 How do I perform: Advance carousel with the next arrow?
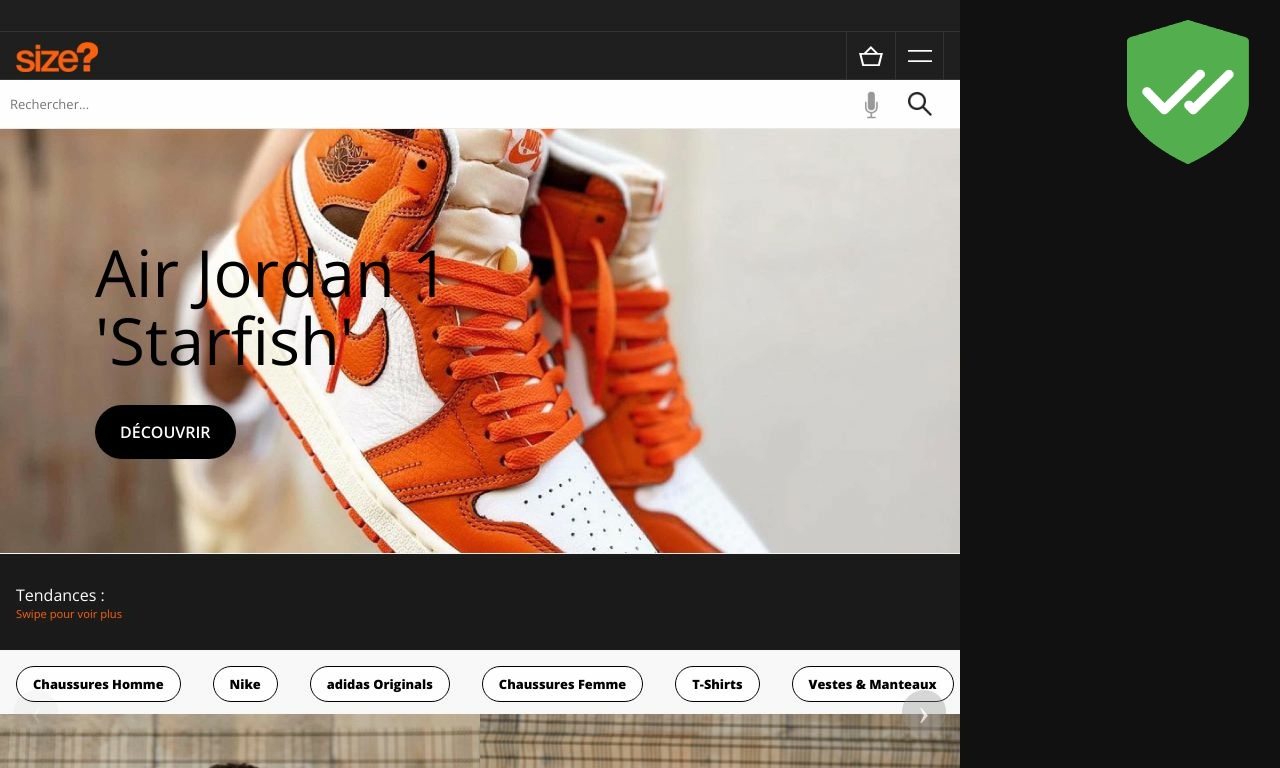tap(924, 714)
